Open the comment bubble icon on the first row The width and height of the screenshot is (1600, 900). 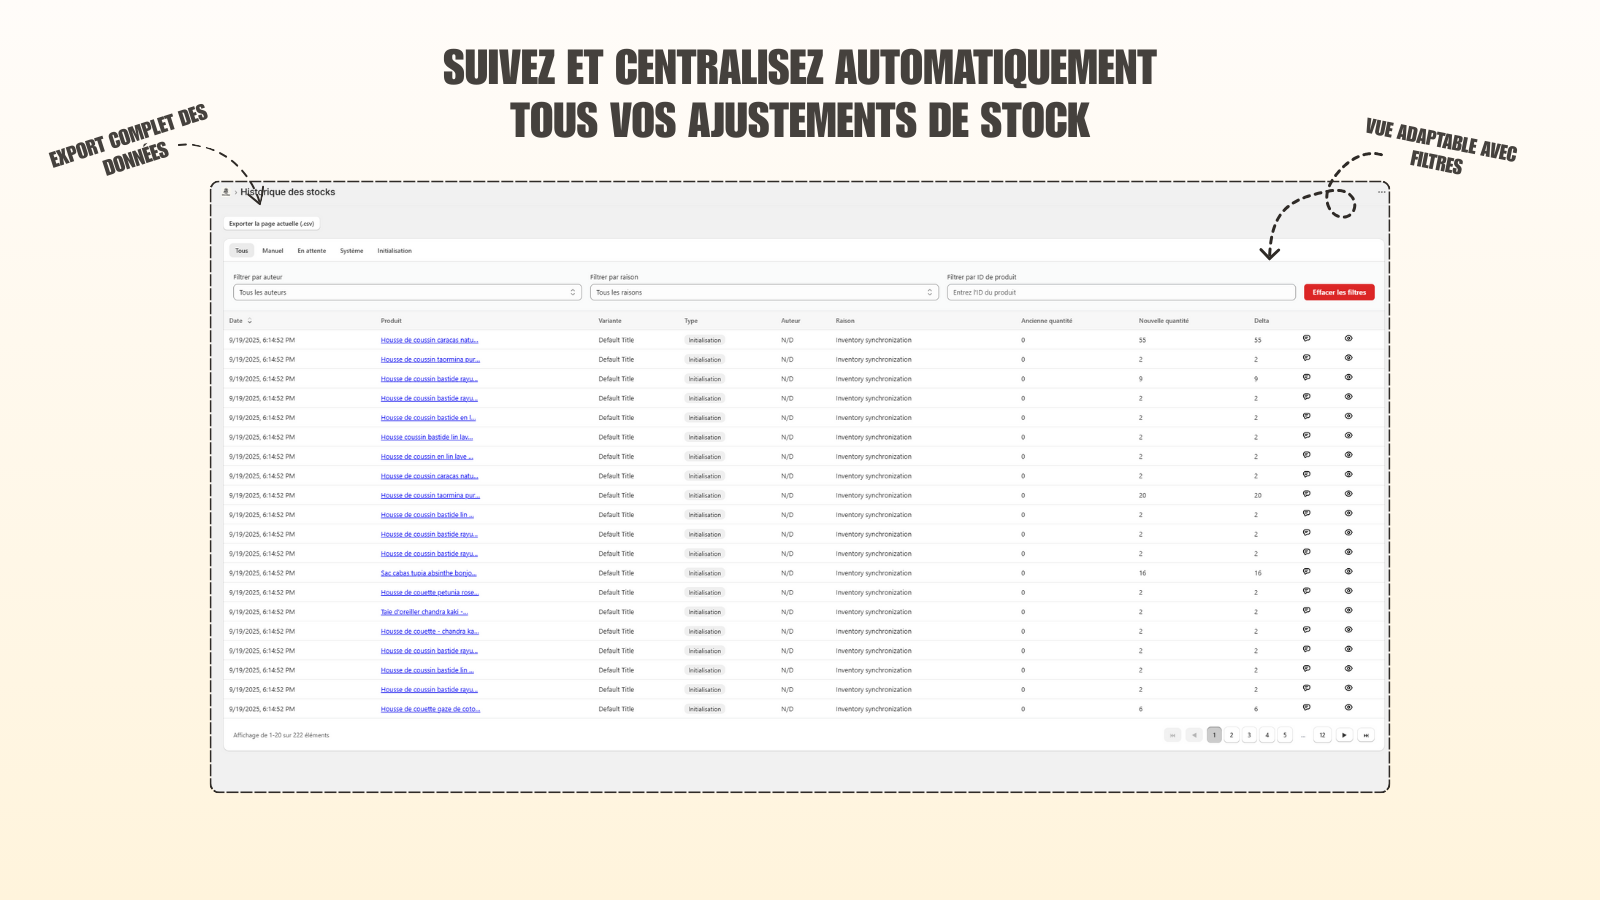(x=1307, y=337)
